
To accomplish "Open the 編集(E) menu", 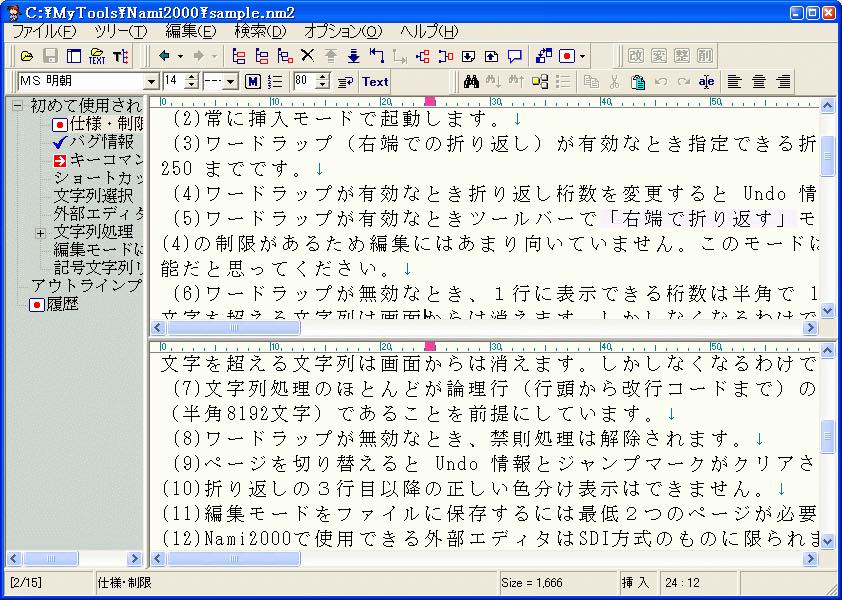I will [190, 32].
